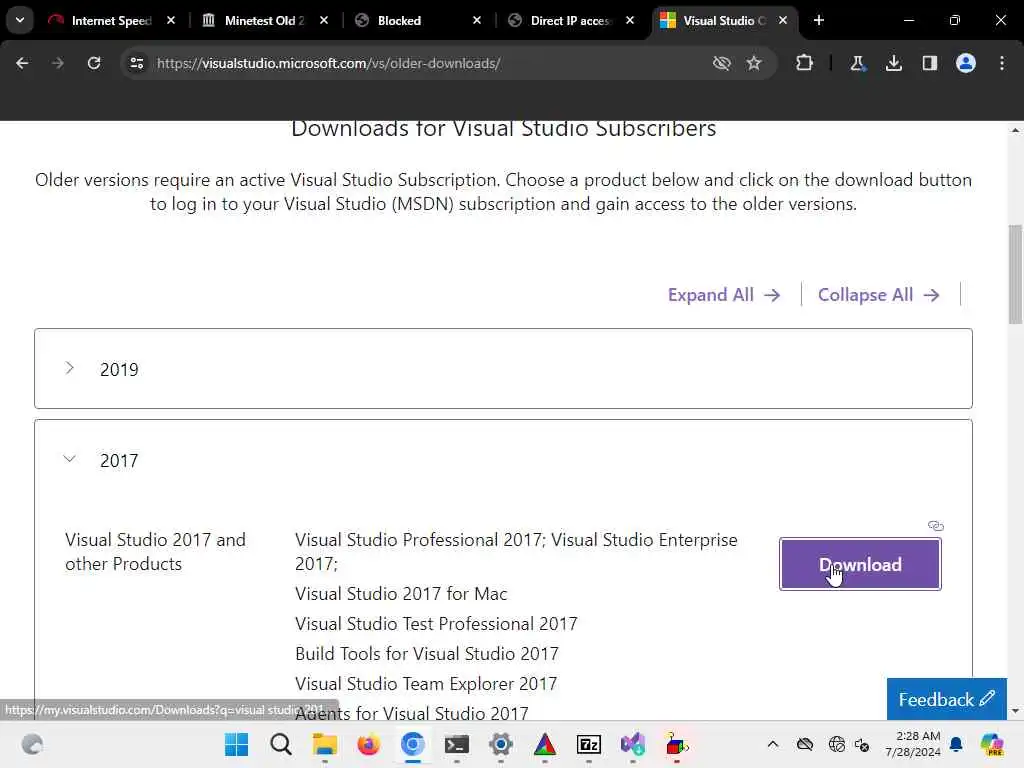This screenshot has width=1024, height=768.
Task: Switch to the Direct IP access tab
Action: 571,21
